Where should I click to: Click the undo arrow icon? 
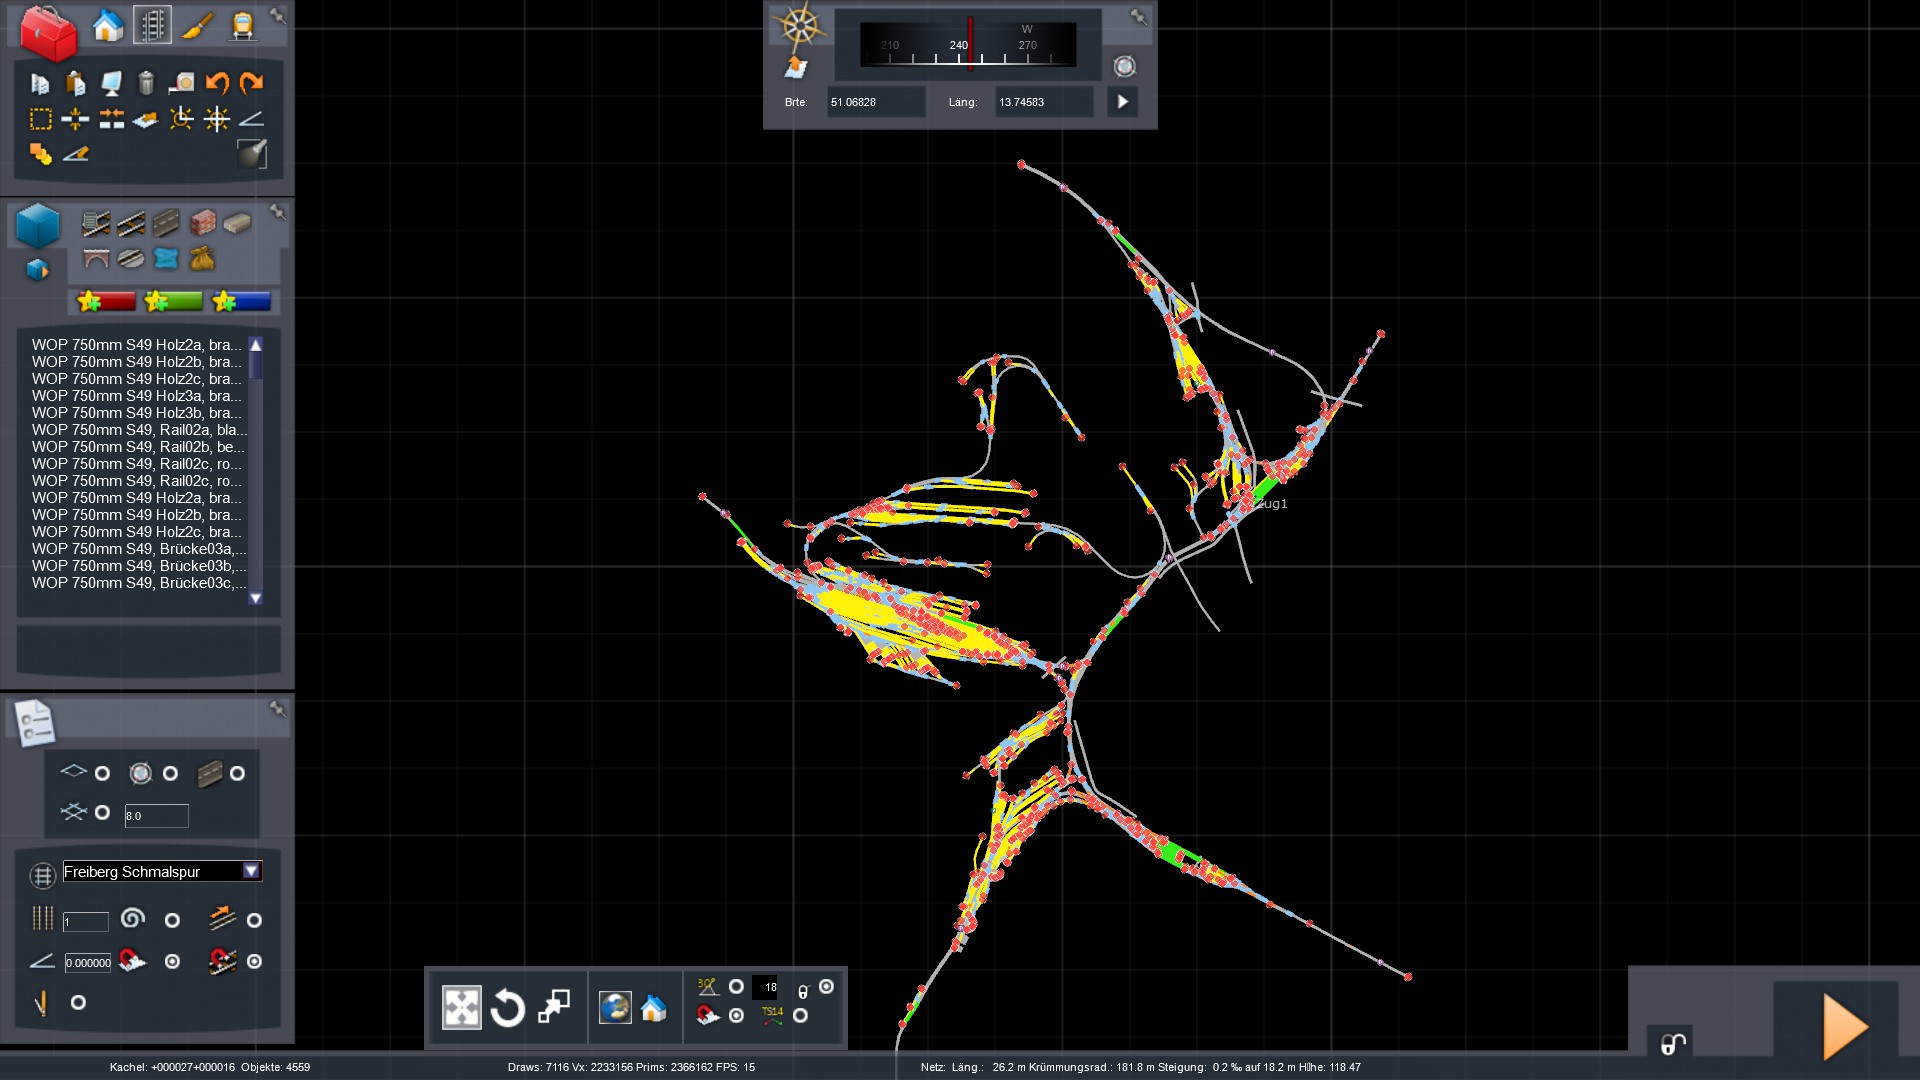(217, 83)
